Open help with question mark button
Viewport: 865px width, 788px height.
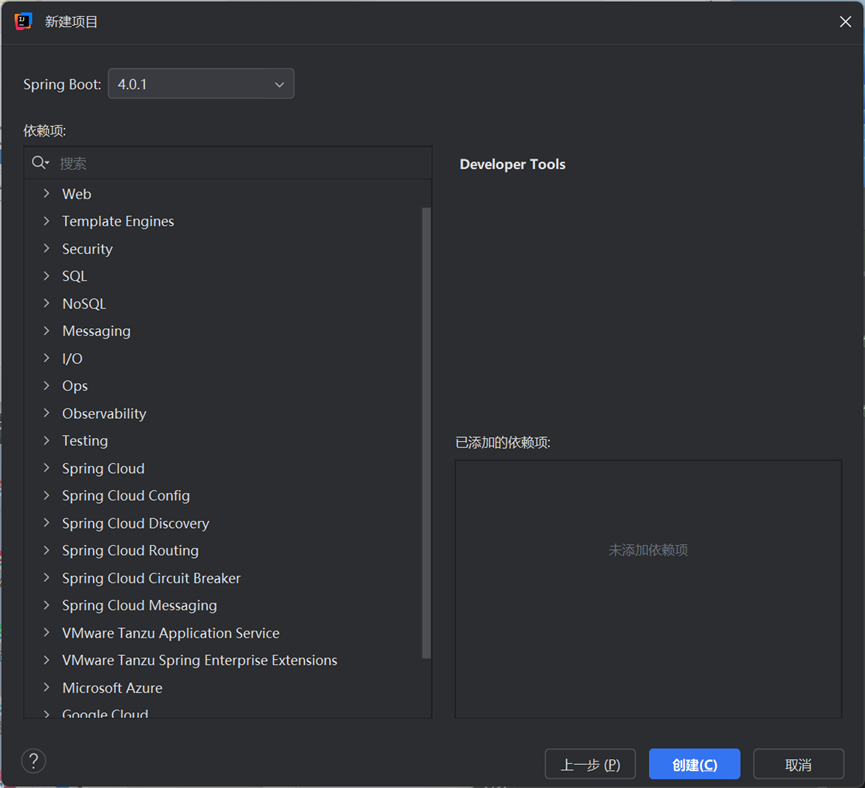click(34, 761)
